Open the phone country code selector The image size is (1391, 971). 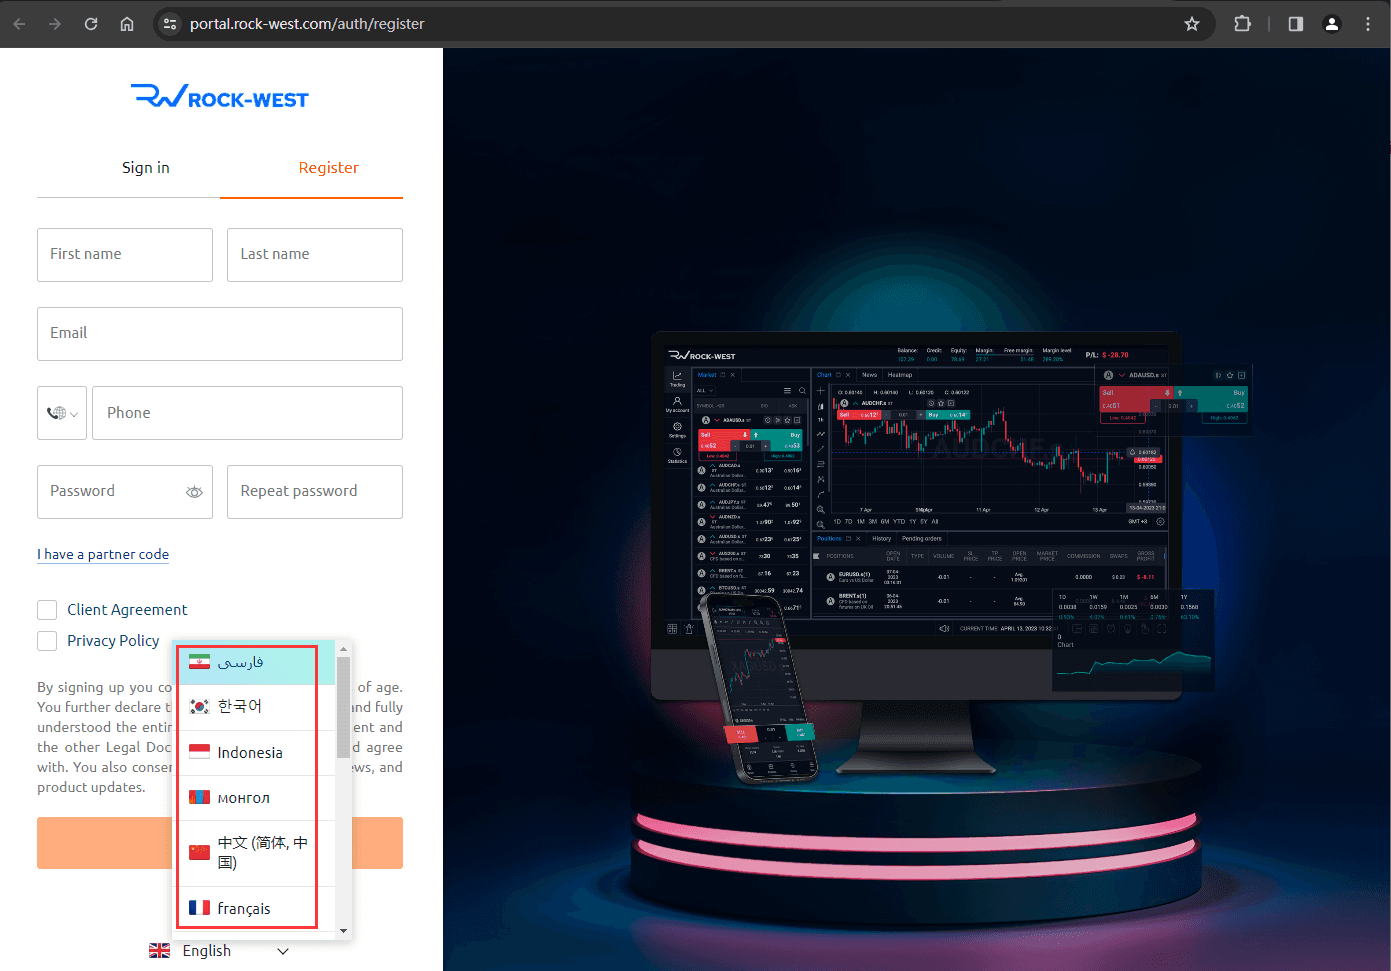click(62, 413)
